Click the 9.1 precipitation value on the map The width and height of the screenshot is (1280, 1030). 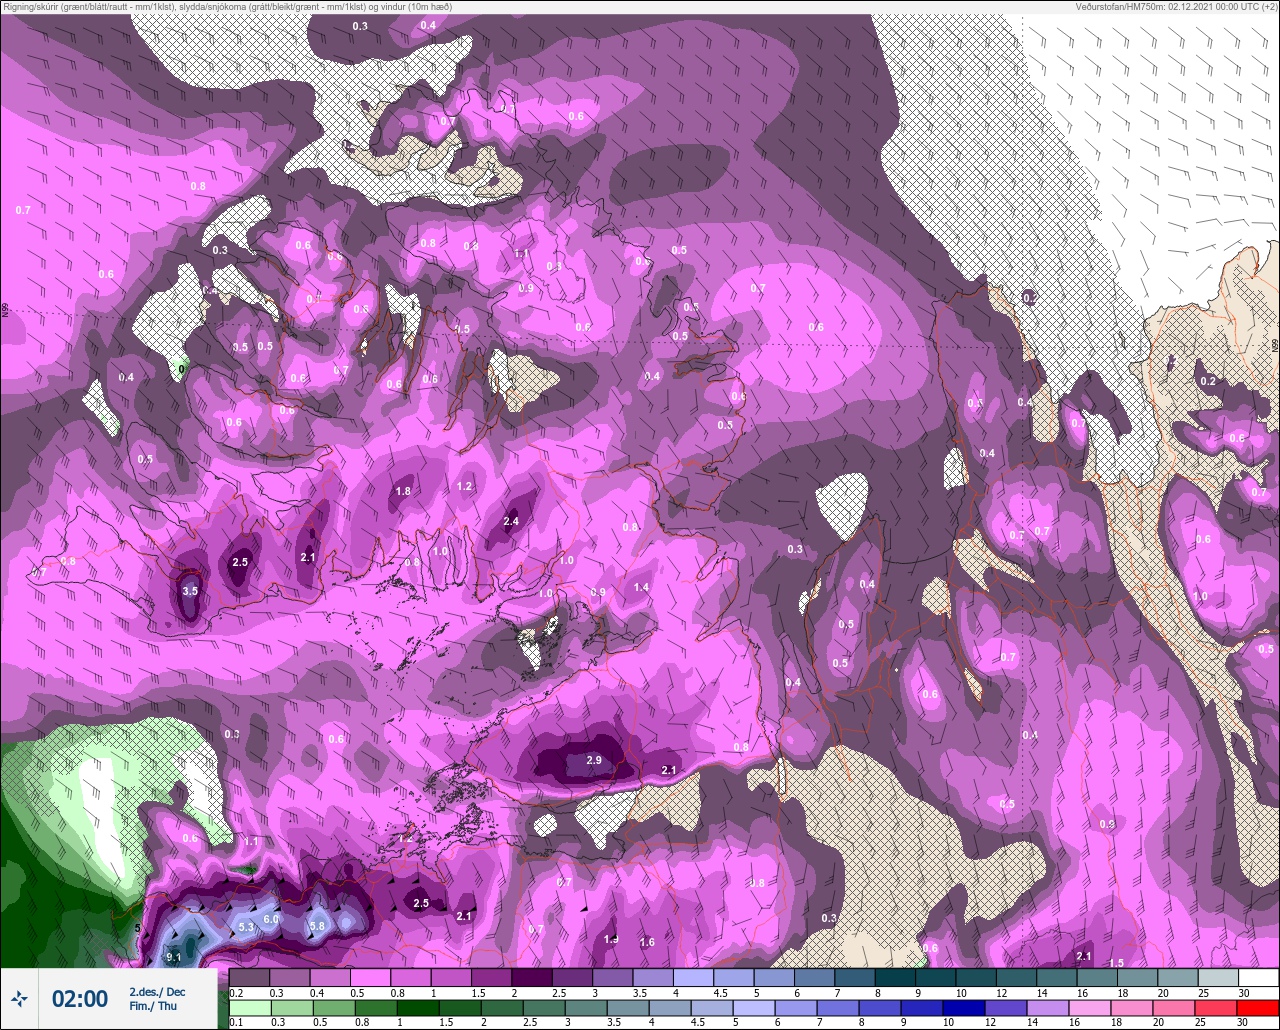coord(173,957)
